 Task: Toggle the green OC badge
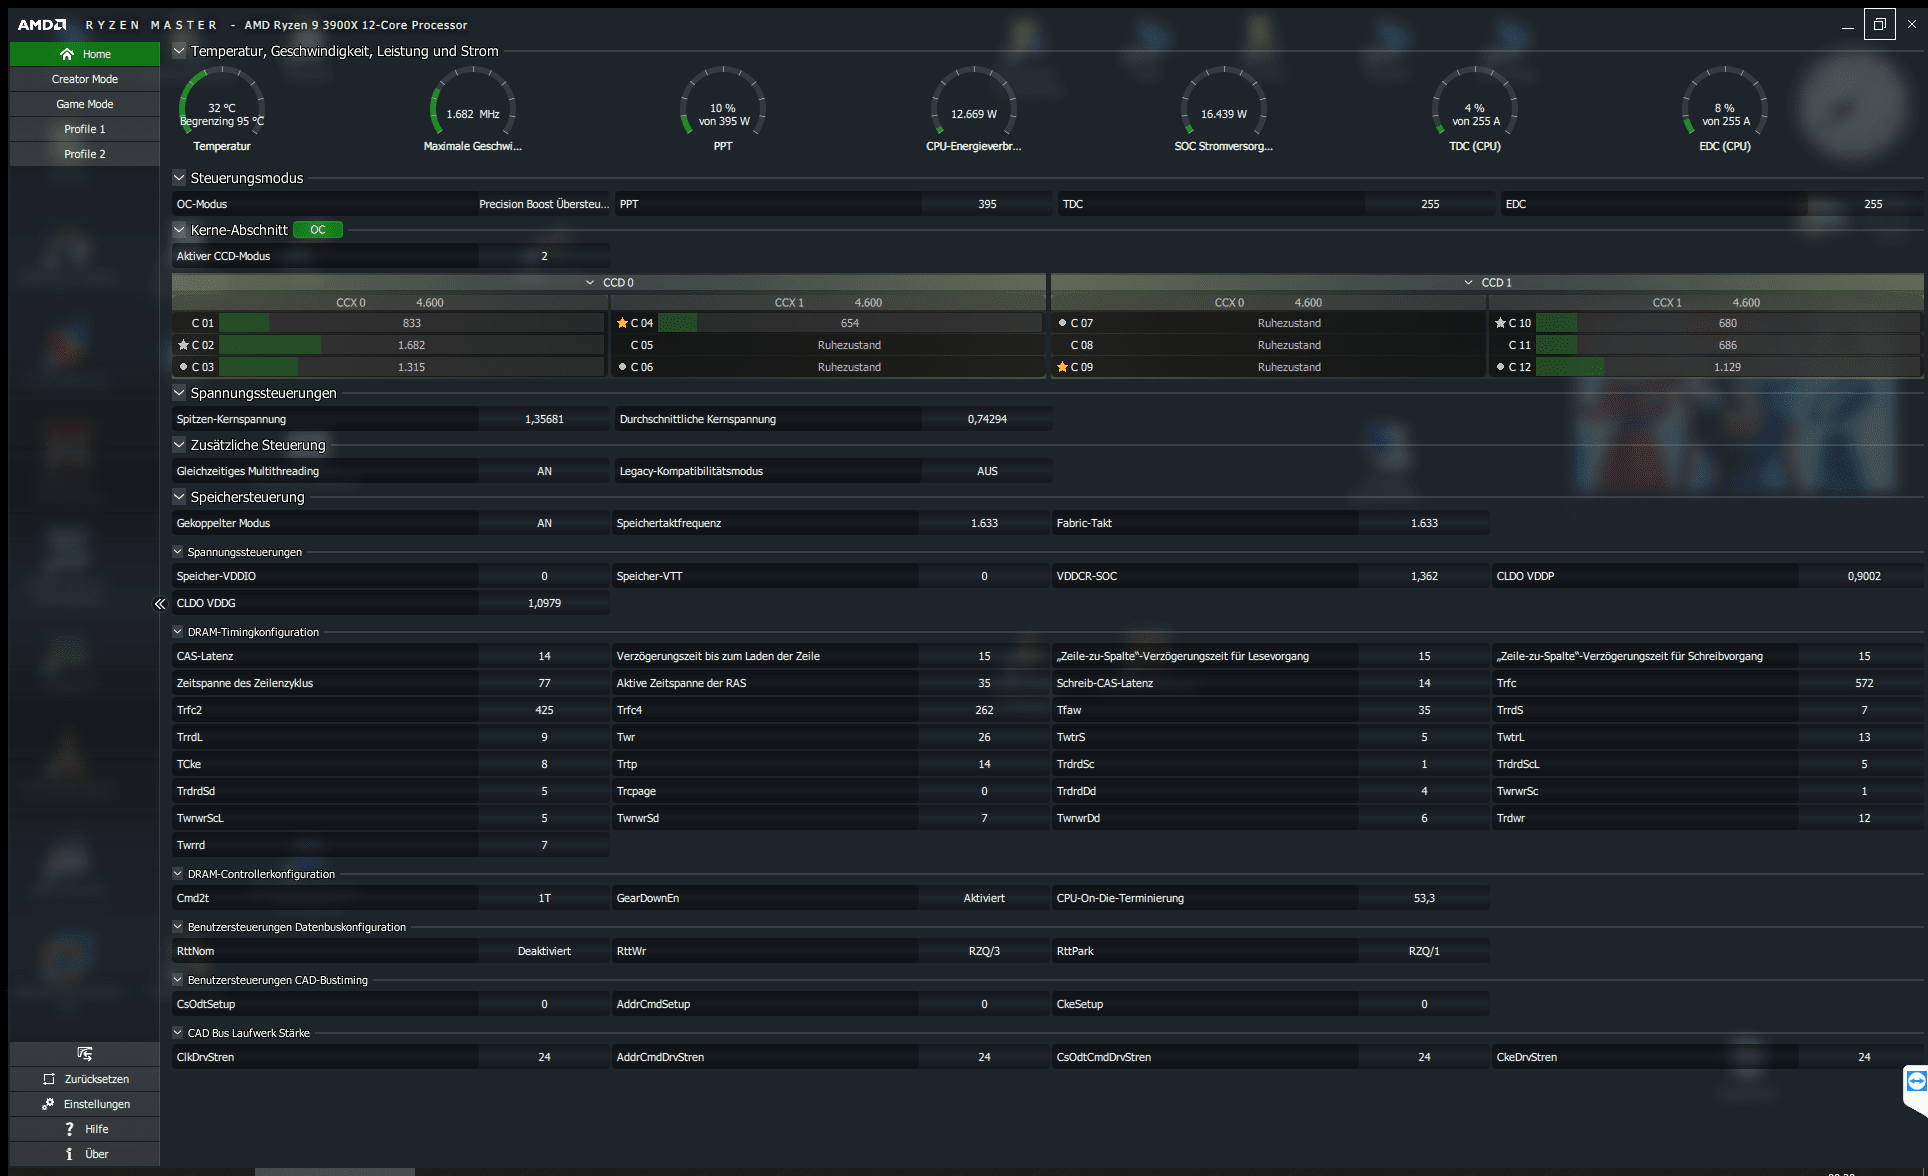click(x=318, y=230)
